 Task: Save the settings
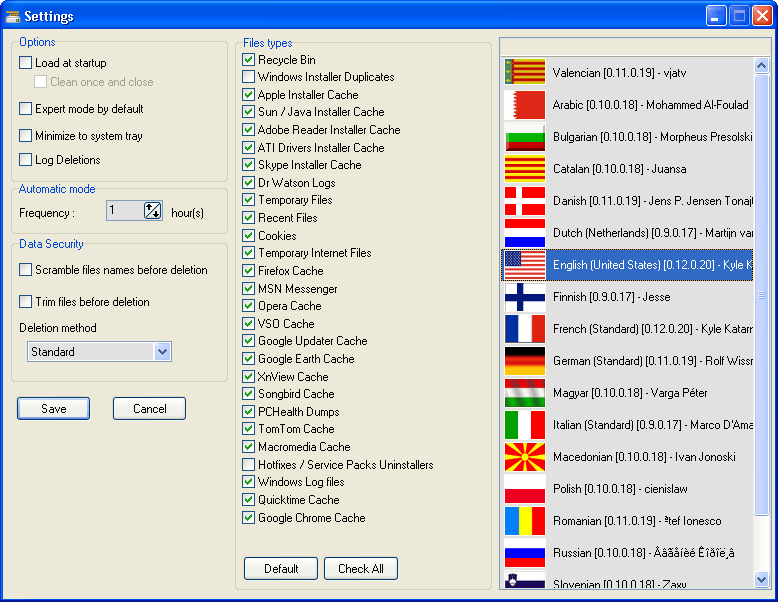[54, 408]
